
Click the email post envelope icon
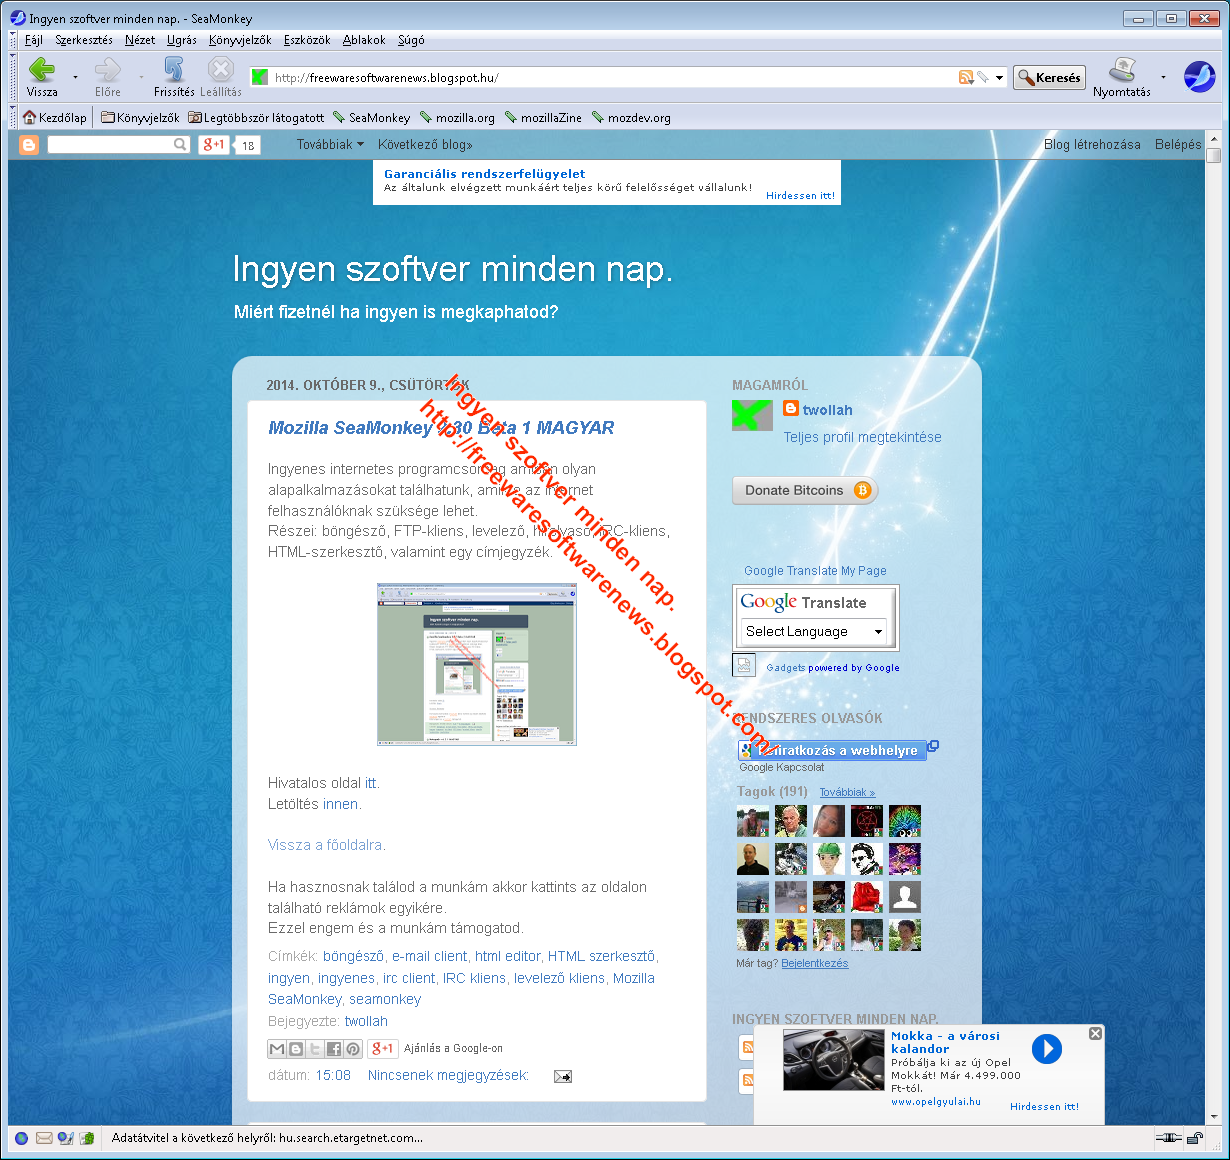563,1077
